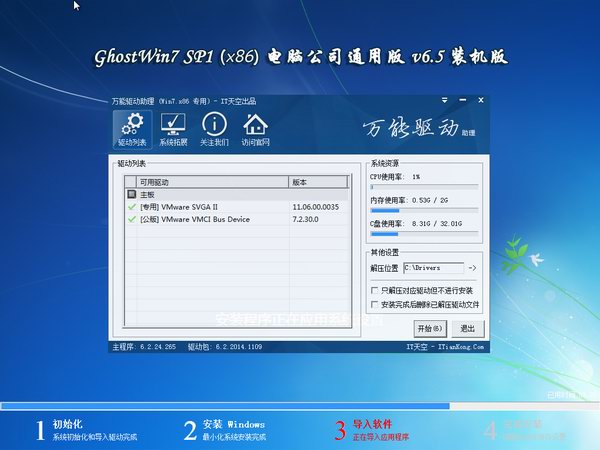Click step 2 安装 Windows label
This screenshot has width=600, height=450.
(x=234, y=424)
